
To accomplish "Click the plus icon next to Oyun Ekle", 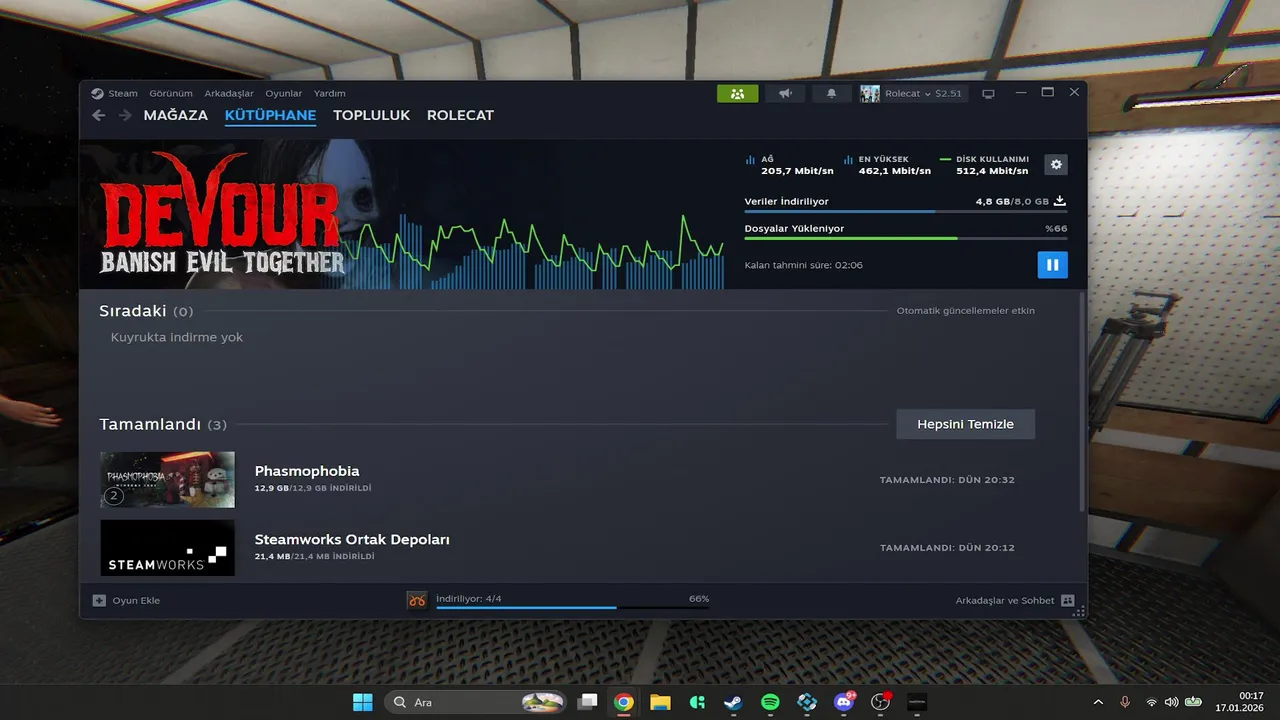I will click(99, 600).
